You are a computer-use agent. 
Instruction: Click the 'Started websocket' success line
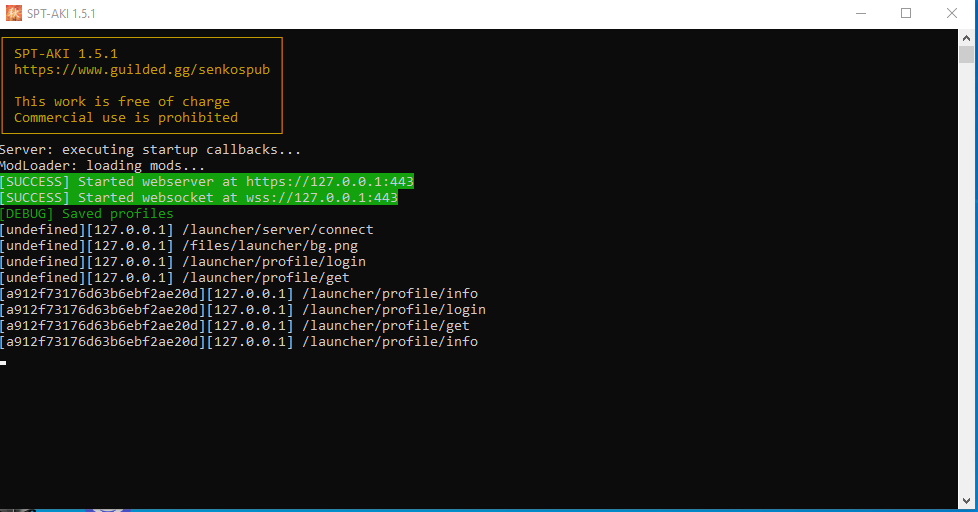(x=198, y=198)
